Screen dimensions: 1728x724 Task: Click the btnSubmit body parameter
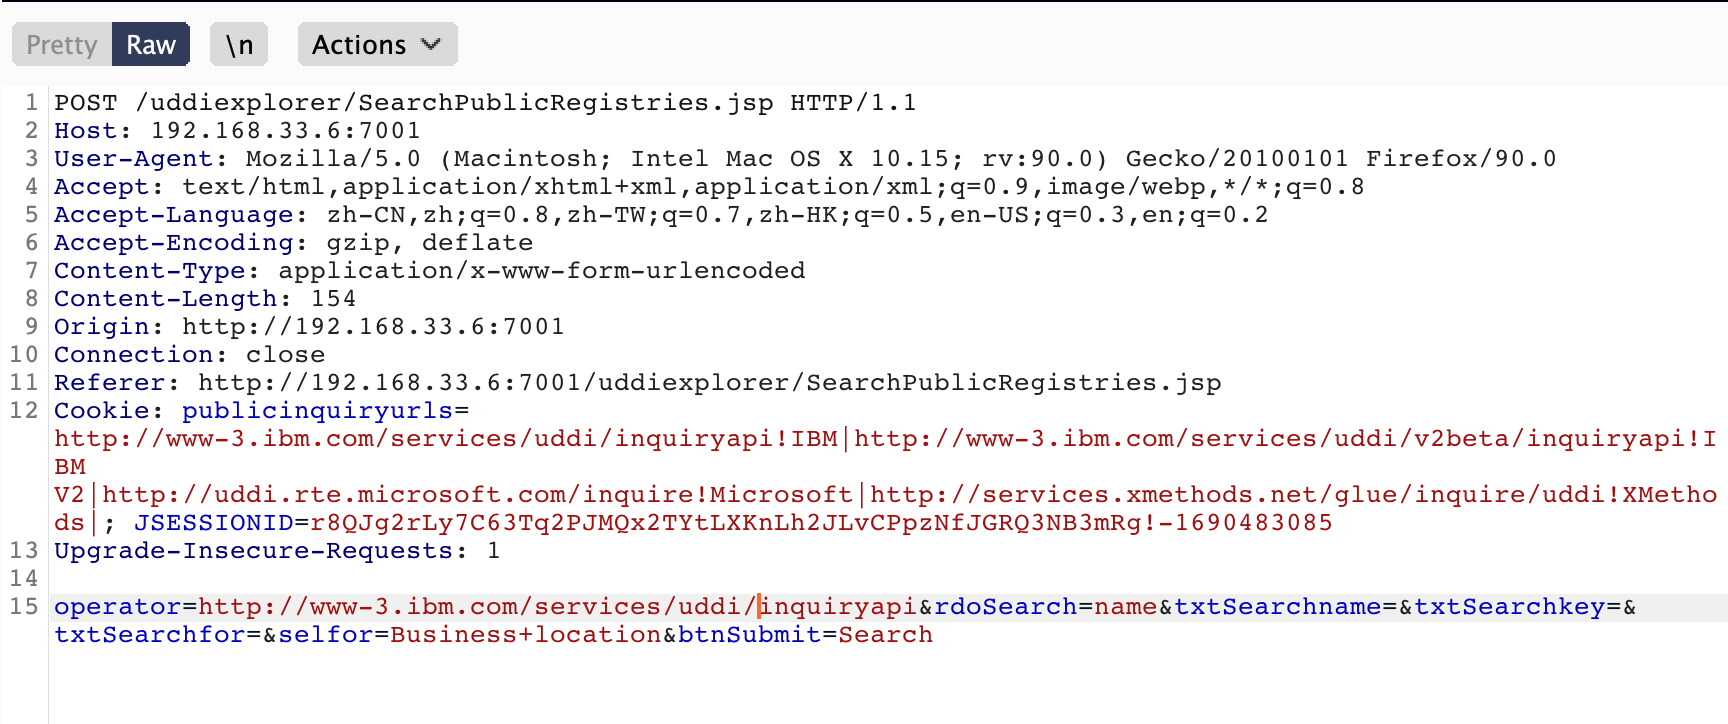coord(749,635)
